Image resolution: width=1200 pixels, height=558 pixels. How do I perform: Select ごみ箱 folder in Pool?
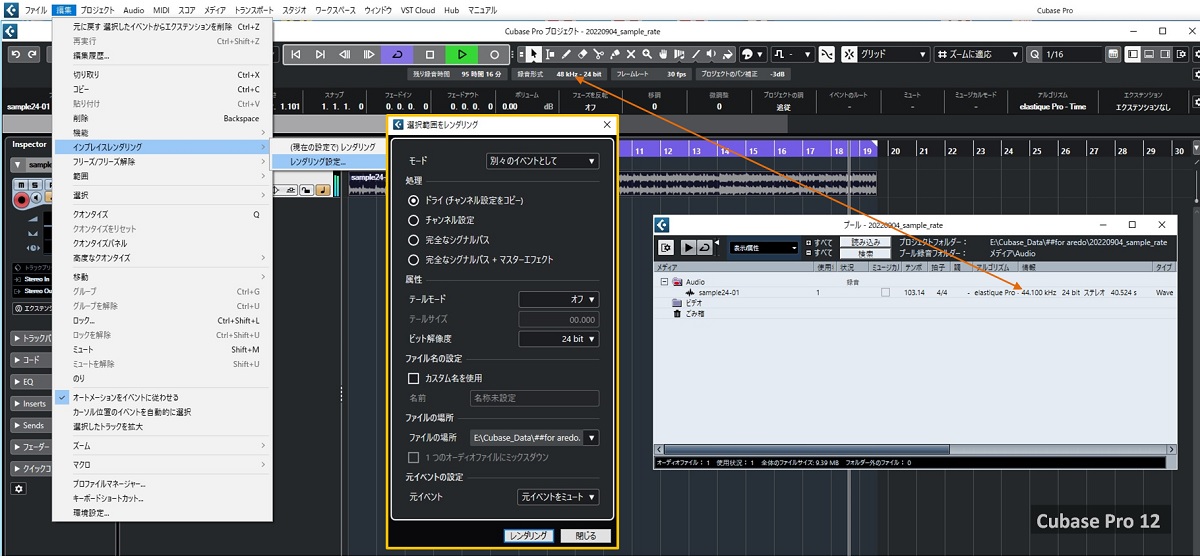click(697, 313)
